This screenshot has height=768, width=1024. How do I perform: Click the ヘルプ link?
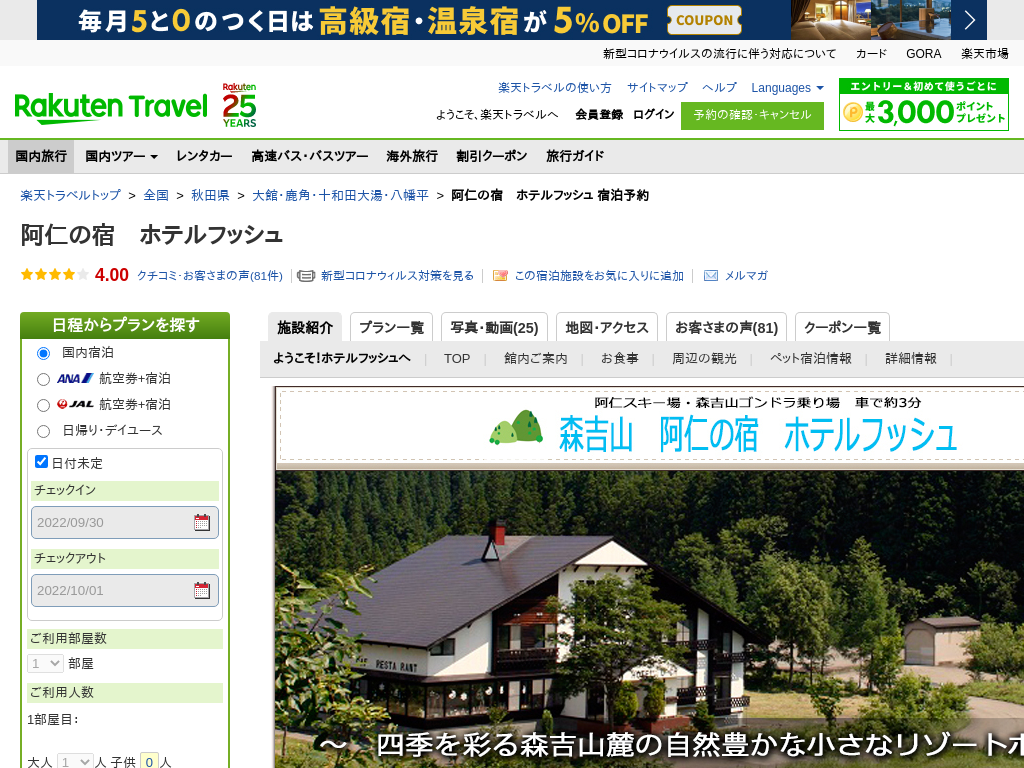click(x=719, y=88)
